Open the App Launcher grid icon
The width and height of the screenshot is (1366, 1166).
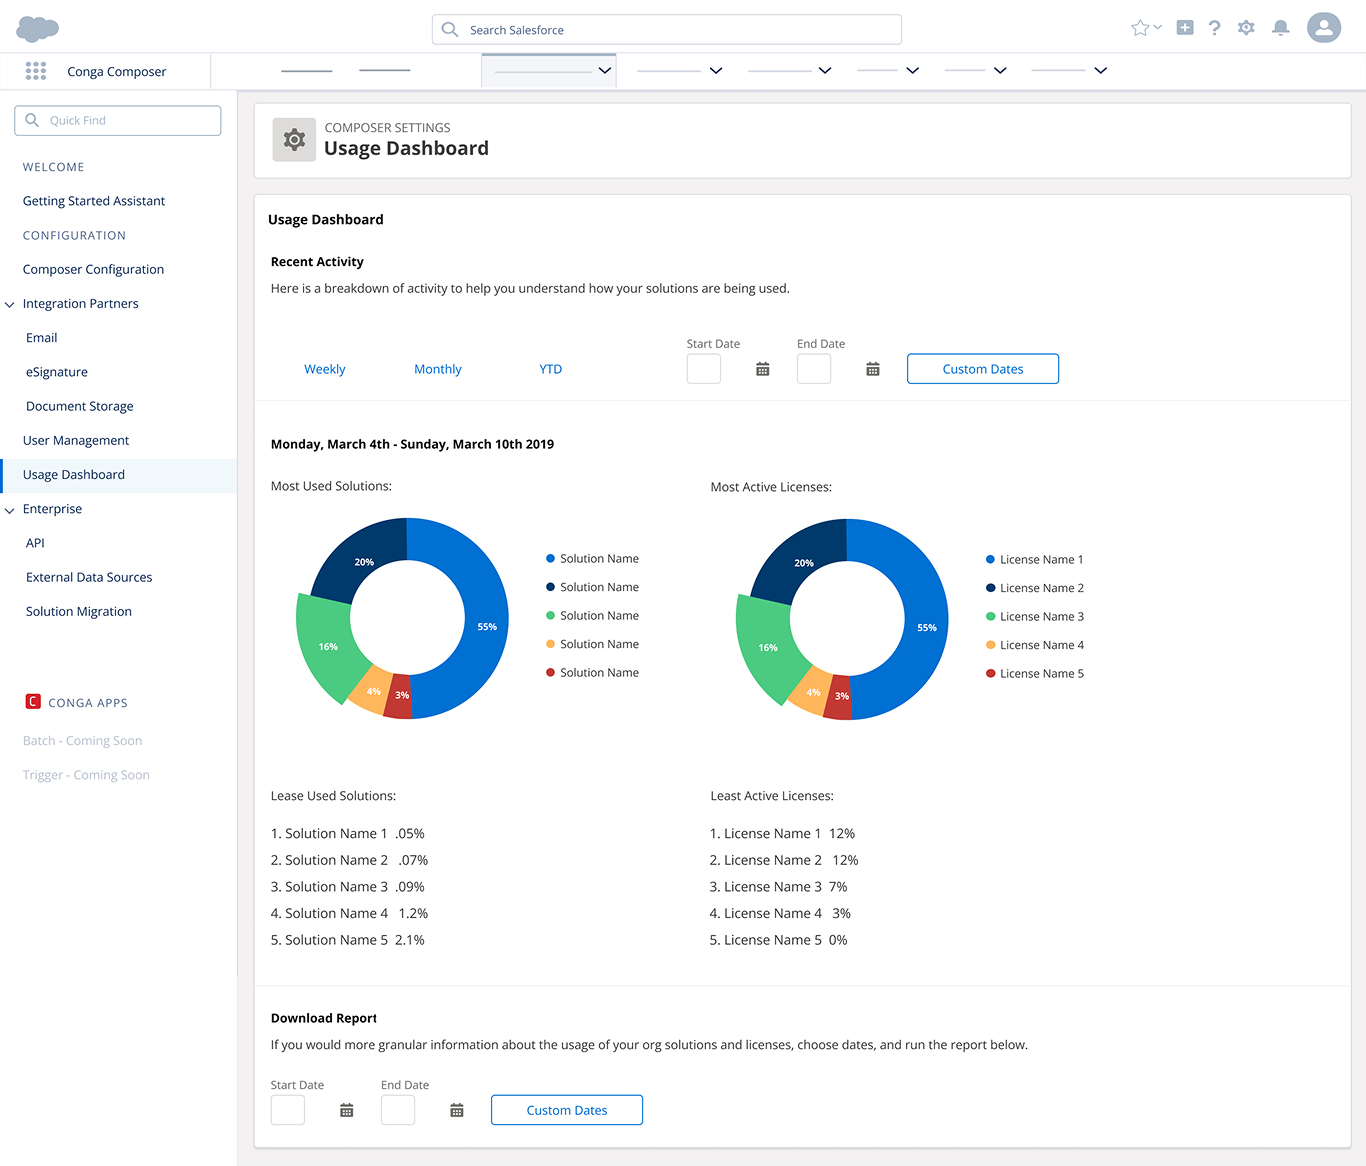point(36,71)
